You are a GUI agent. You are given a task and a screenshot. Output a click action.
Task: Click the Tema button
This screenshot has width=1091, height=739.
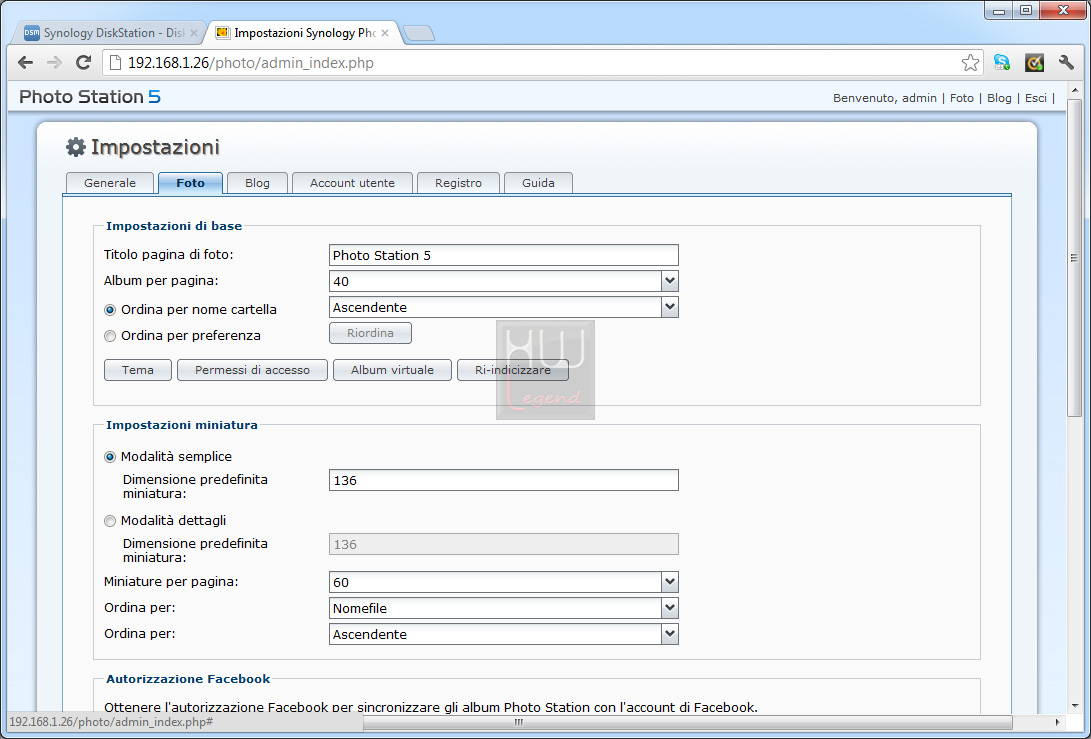click(x=138, y=370)
